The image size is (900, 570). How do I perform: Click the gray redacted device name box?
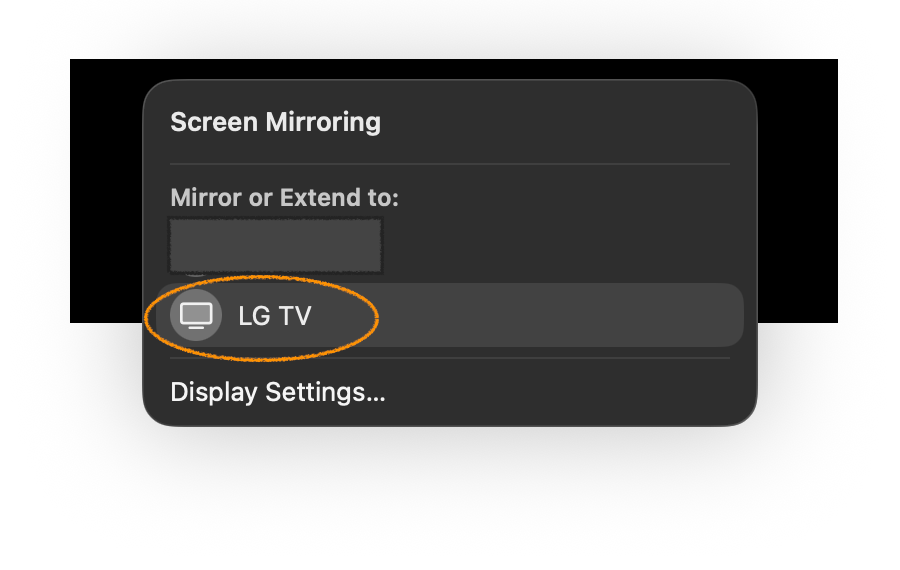click(276, 244)
